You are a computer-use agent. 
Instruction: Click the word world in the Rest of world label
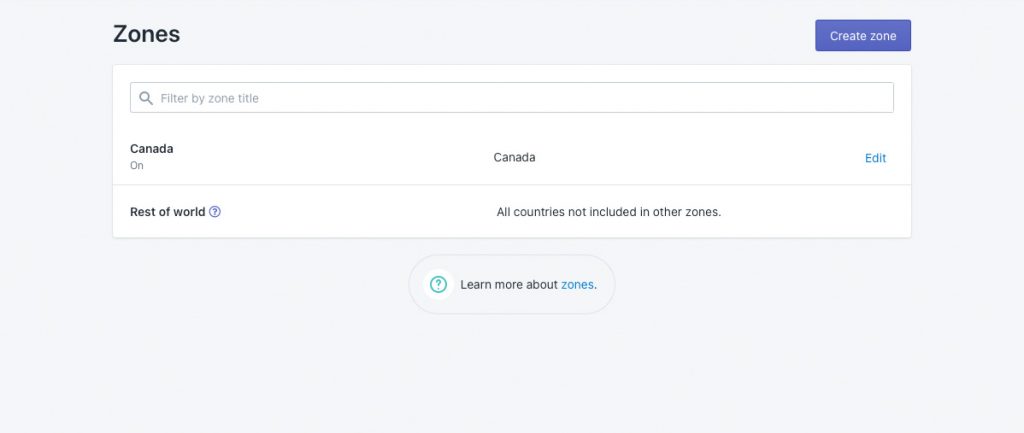191,212
